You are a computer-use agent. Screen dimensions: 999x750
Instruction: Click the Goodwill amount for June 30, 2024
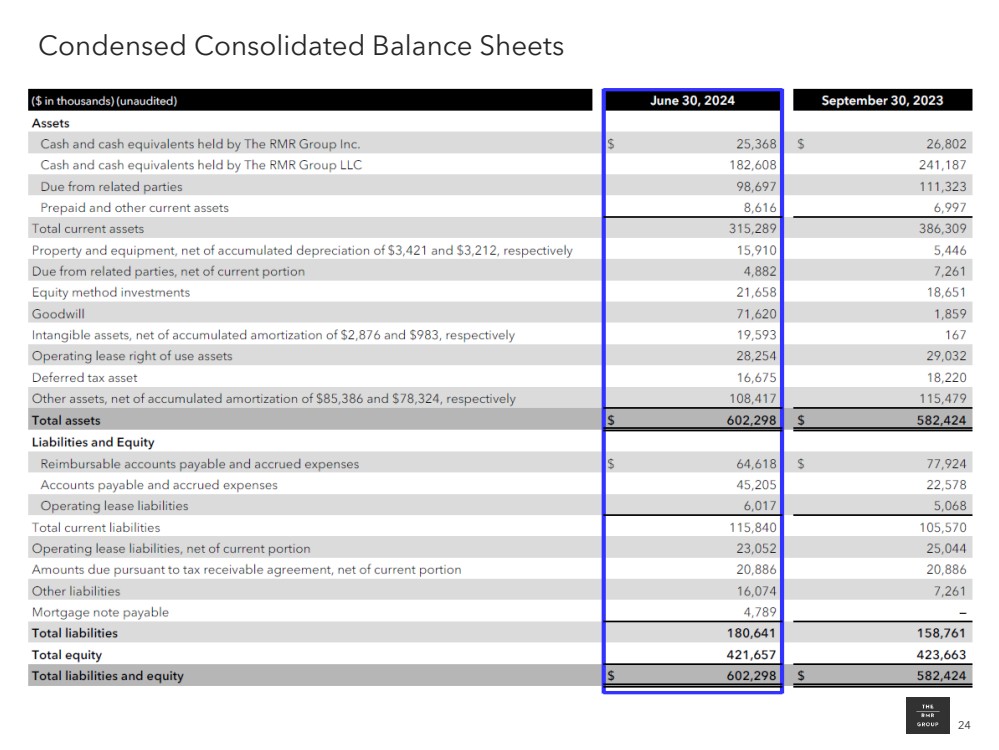pos(756,314)
